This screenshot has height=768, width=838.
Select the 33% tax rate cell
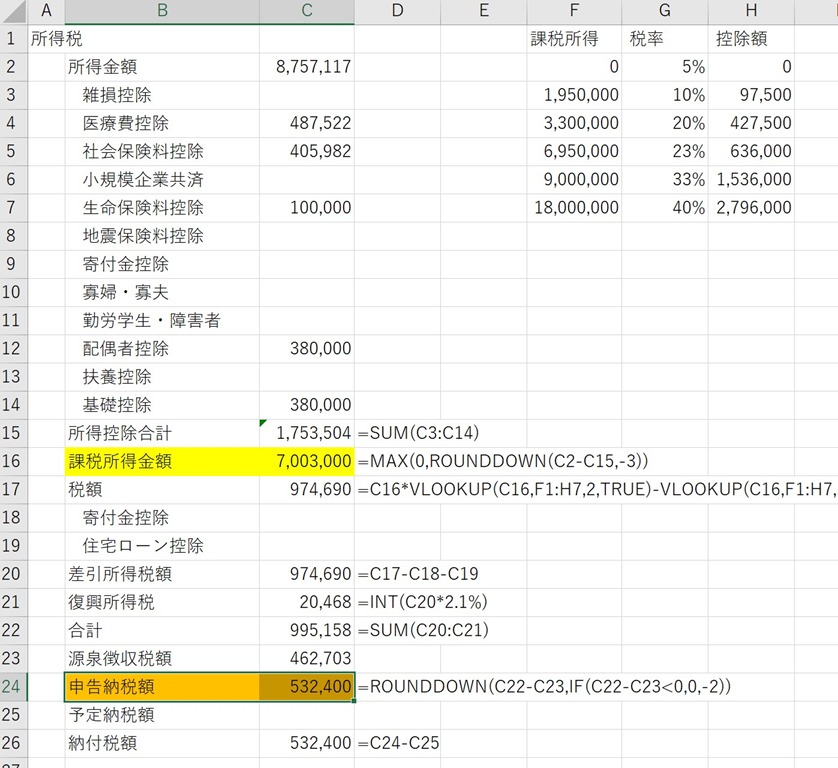pos(665,180)
